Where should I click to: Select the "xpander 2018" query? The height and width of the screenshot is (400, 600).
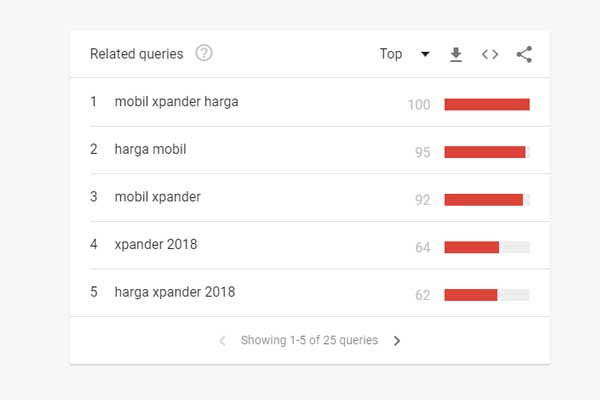coord(156,244)
